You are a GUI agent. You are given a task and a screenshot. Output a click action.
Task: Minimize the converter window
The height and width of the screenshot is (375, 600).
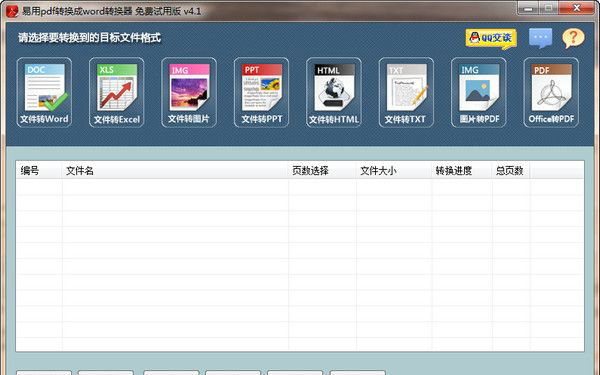(528, 8)
